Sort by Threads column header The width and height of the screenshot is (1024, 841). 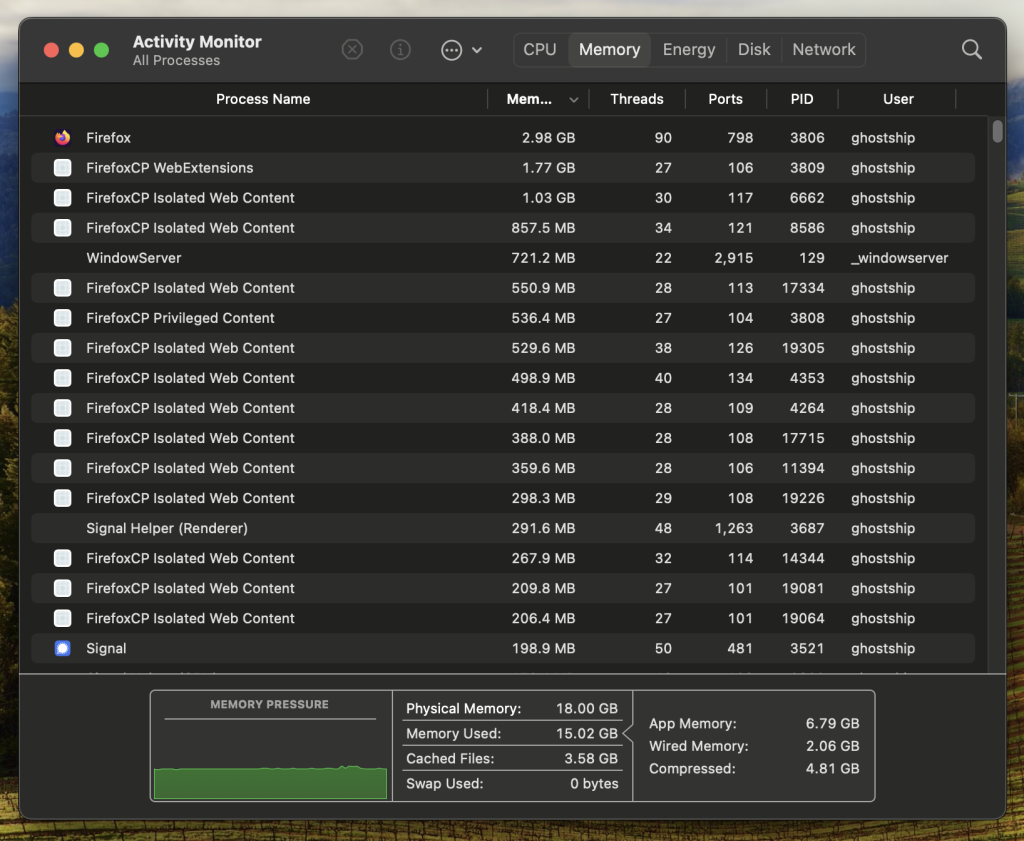637,99
